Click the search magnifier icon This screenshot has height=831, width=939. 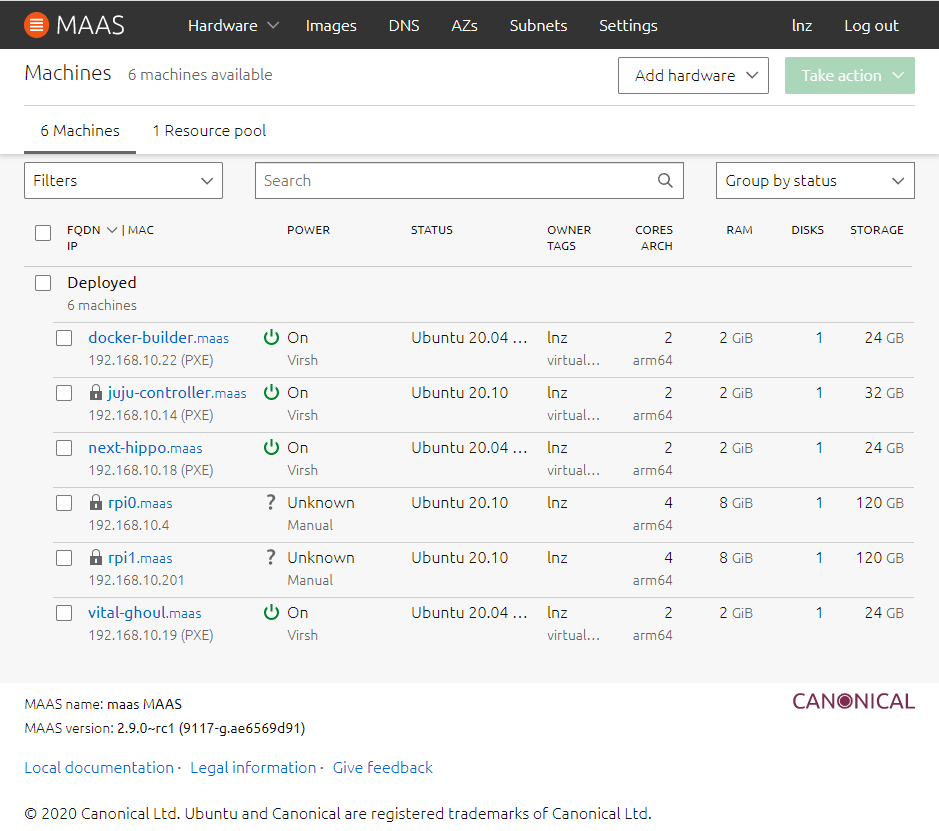665,181
